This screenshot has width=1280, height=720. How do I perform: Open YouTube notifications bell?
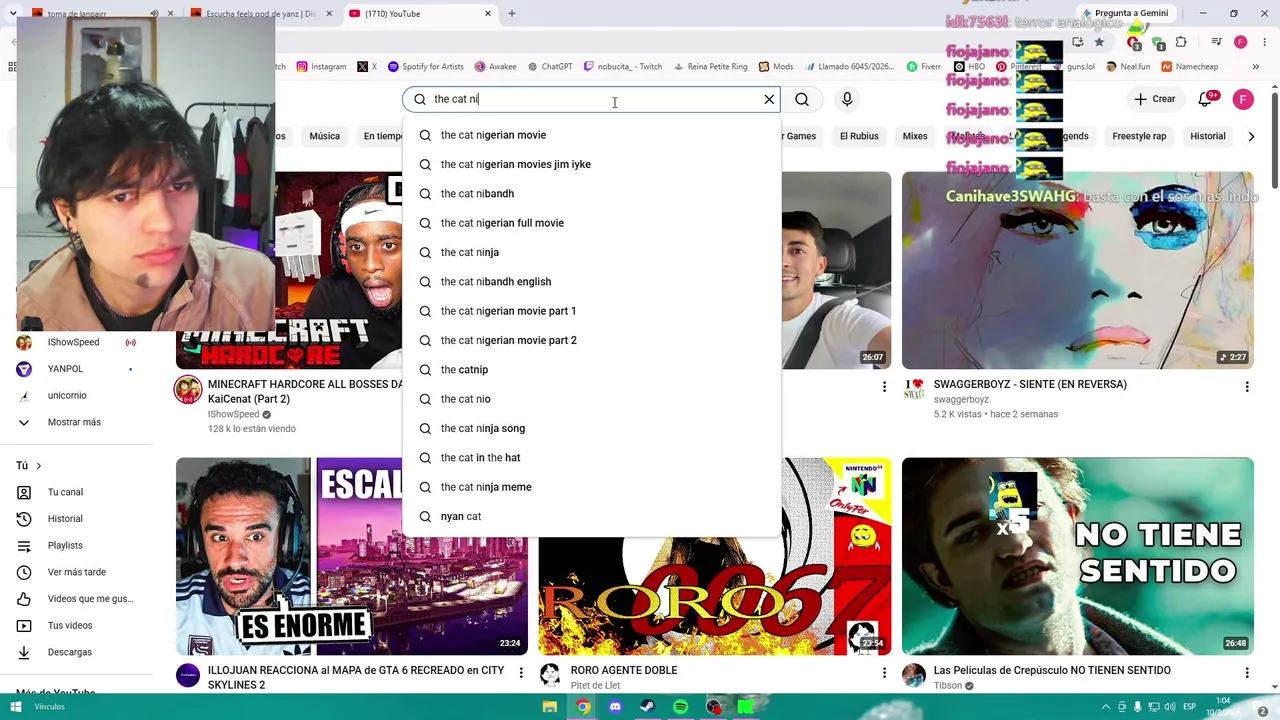click(x=1207, y=99)
